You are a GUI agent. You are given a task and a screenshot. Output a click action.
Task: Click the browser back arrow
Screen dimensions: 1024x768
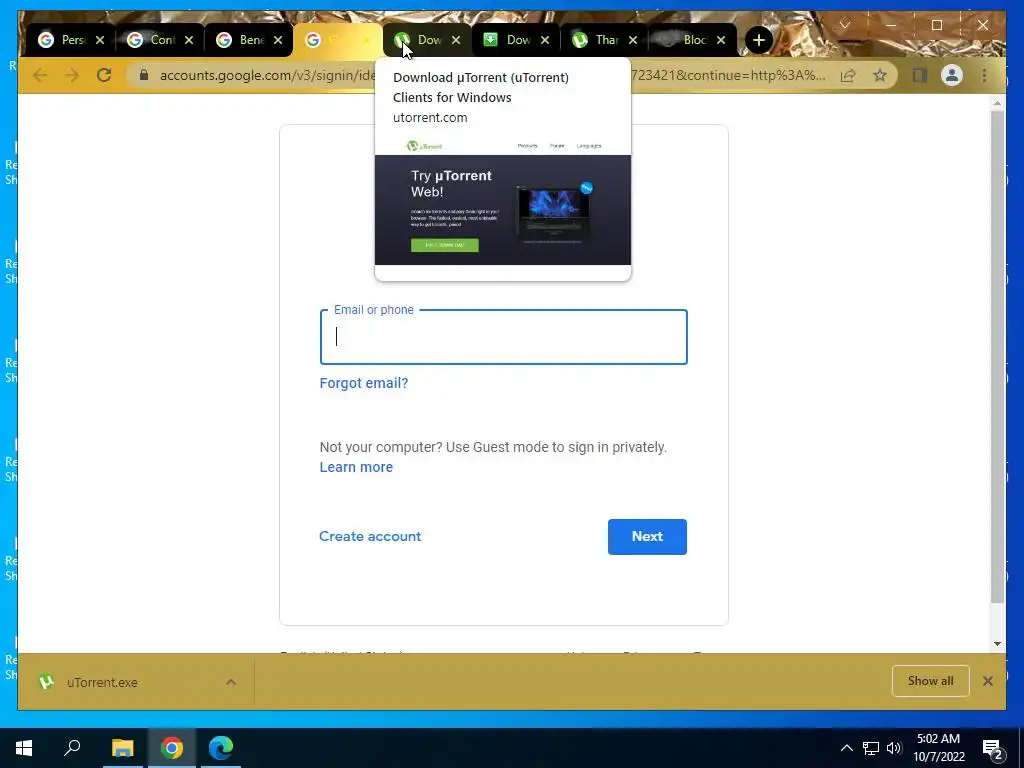pyautogui.click(x=40, y=75)
